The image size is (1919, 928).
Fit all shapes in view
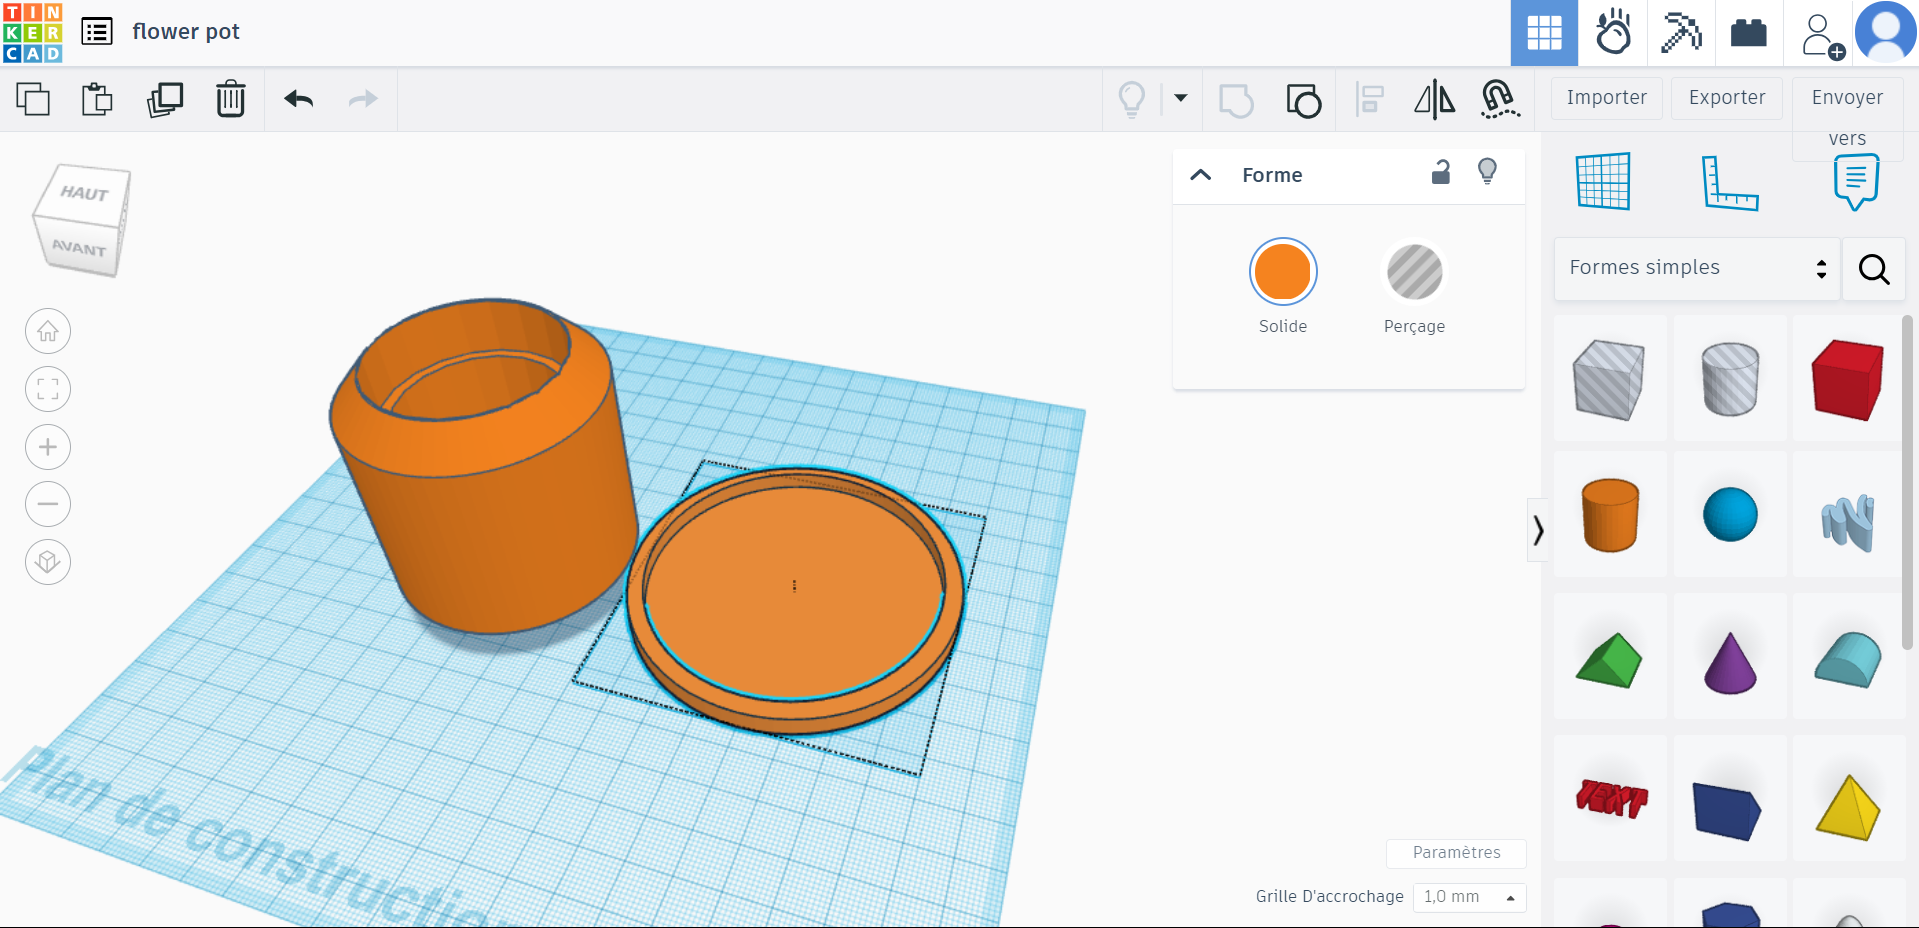coord(48,389)
